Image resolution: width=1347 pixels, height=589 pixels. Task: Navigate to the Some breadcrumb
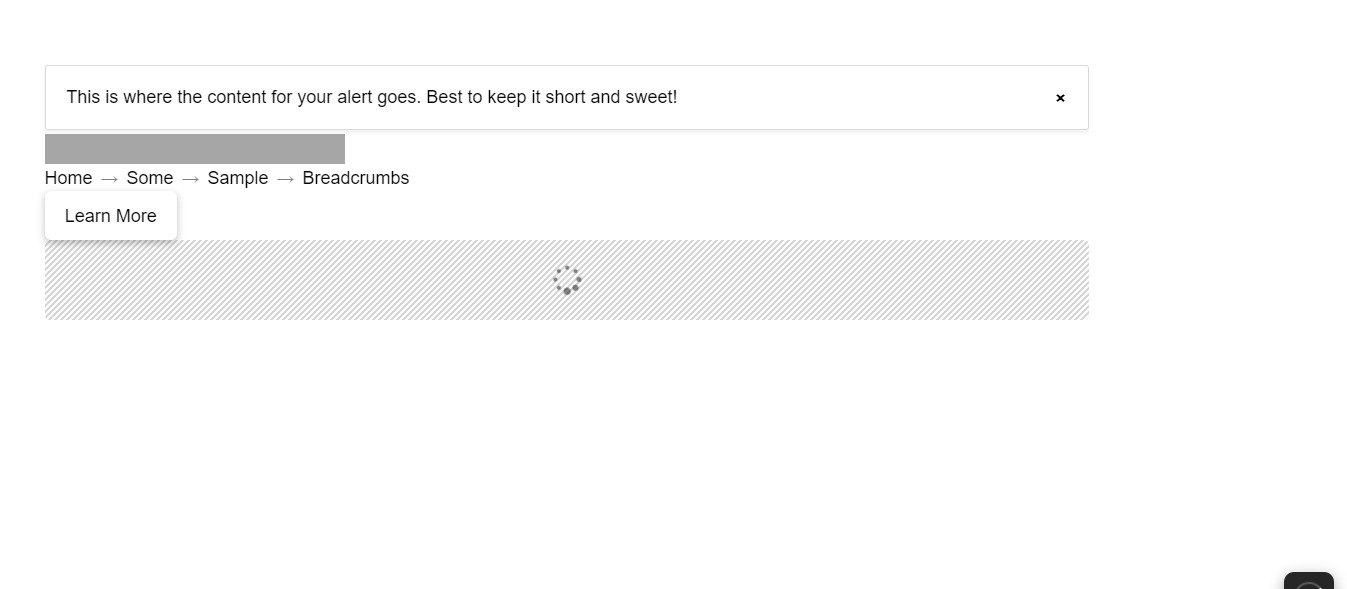pos(149,178)
